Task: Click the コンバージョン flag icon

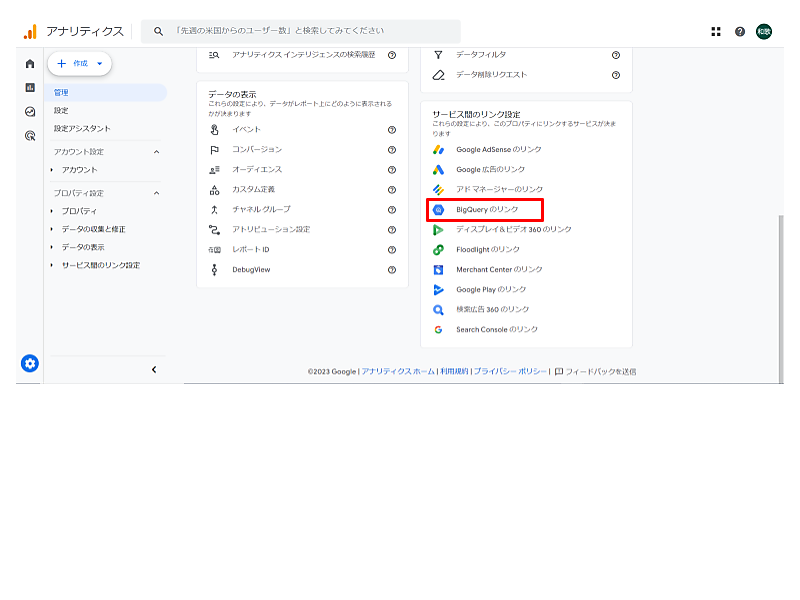Action: [214, 149]
